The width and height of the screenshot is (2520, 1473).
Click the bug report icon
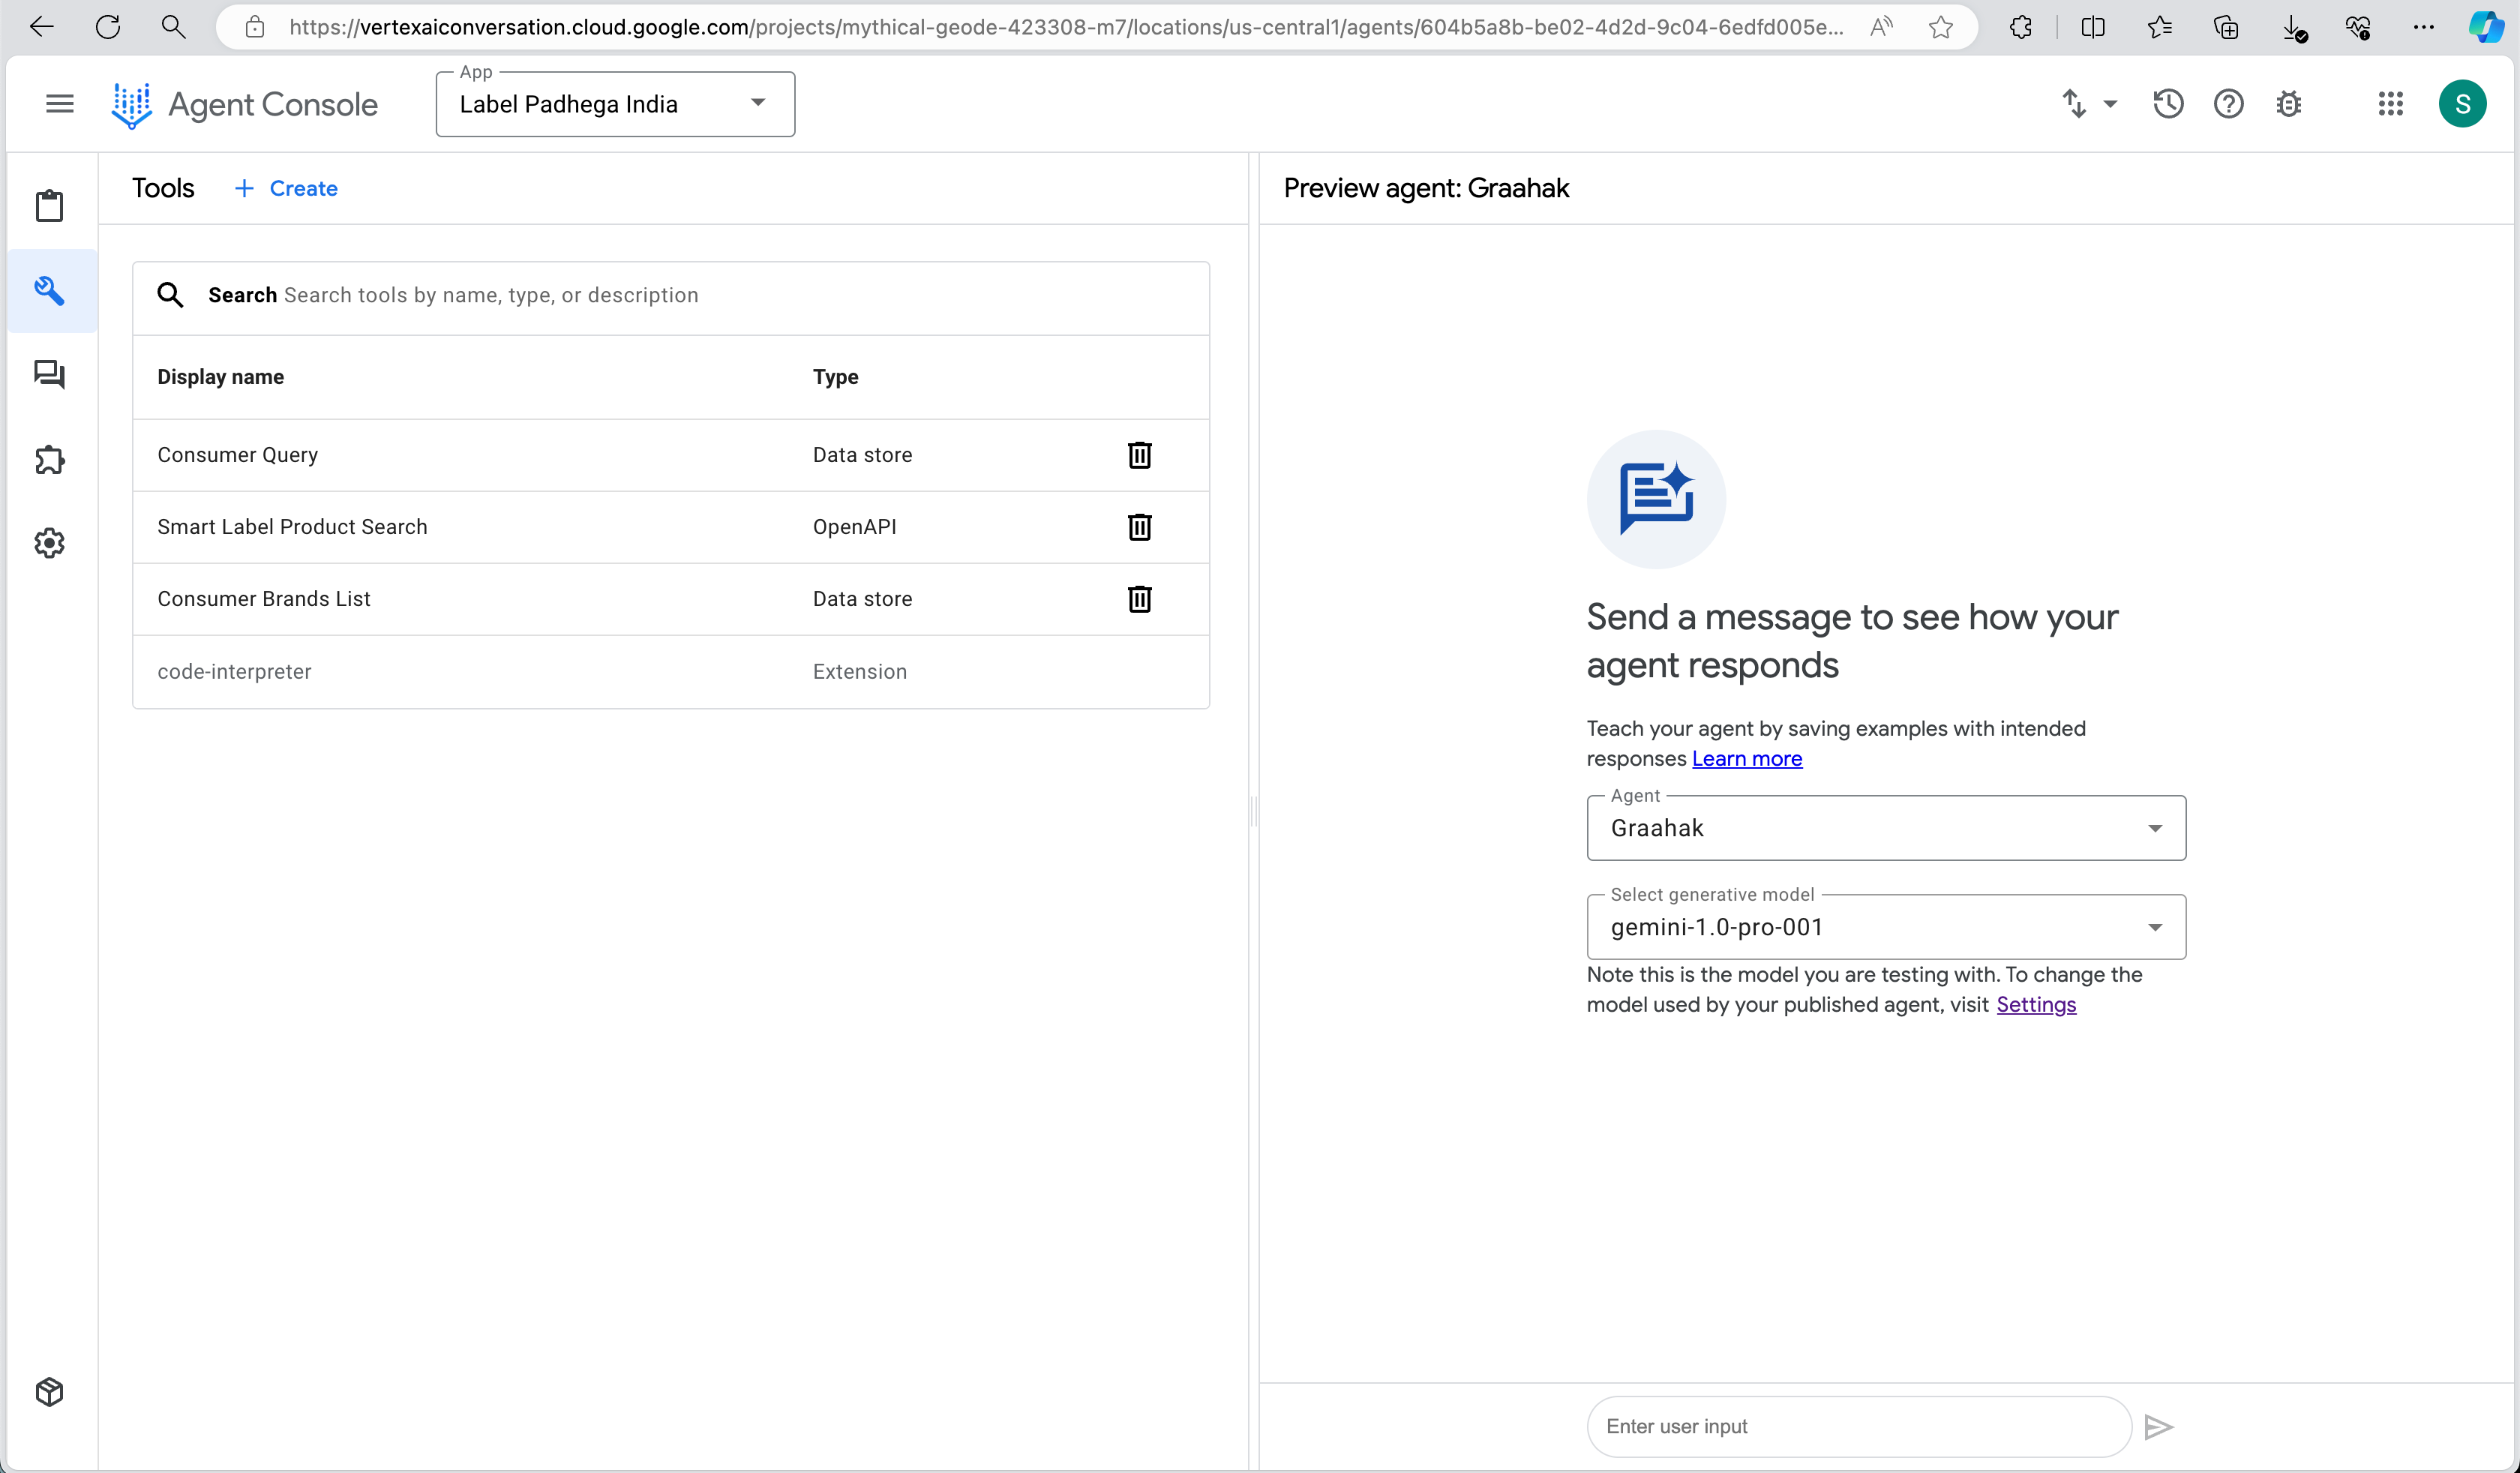(x=2288, y=104)
